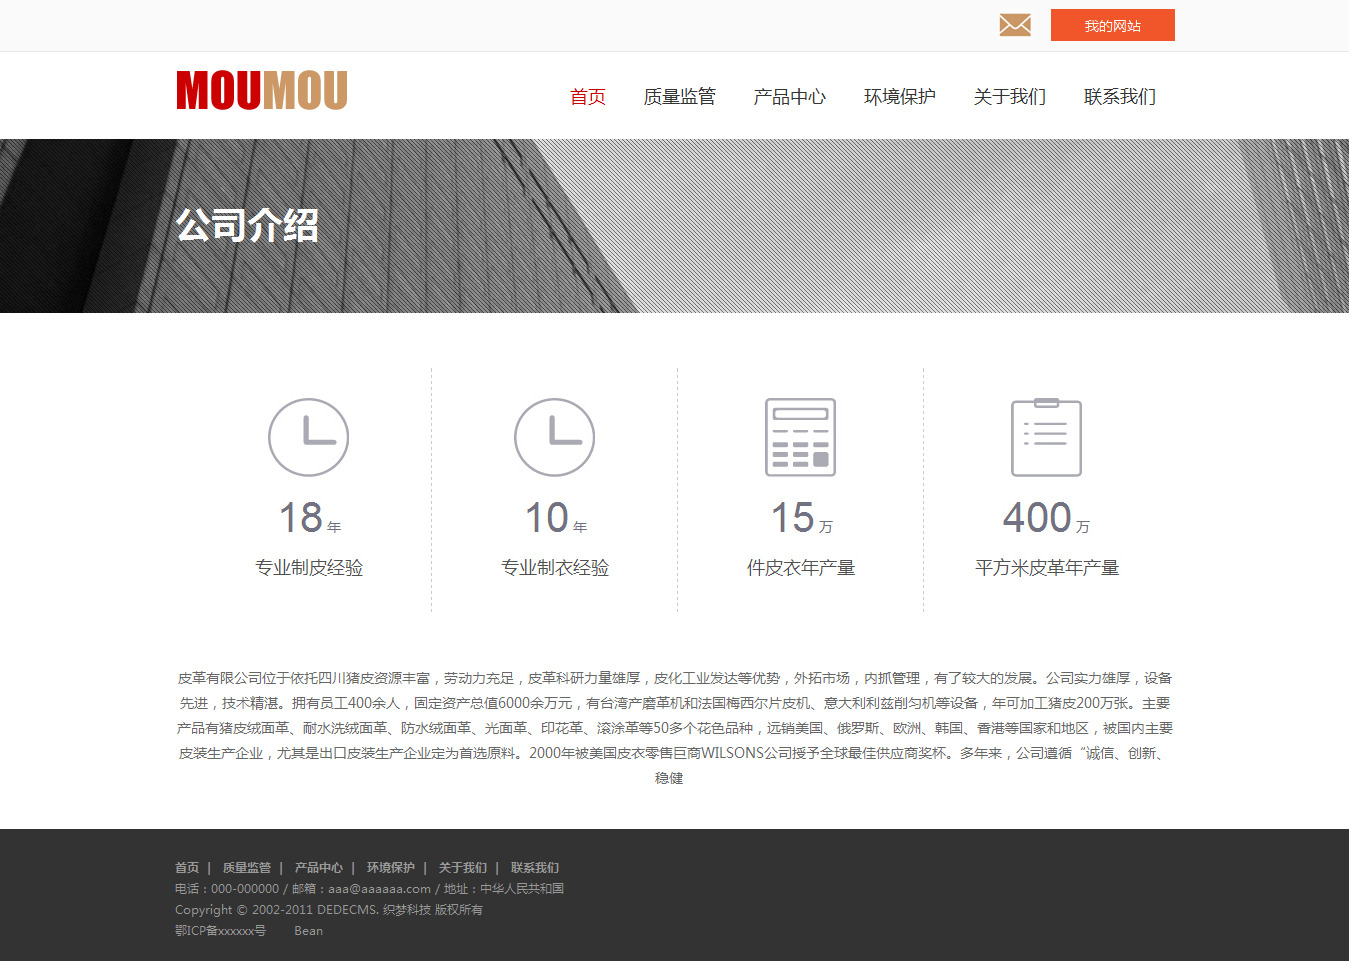The width and height of the screenshot is (1349, 961).
Task: Click the Bean link in footer
Action: click(308, 931)
